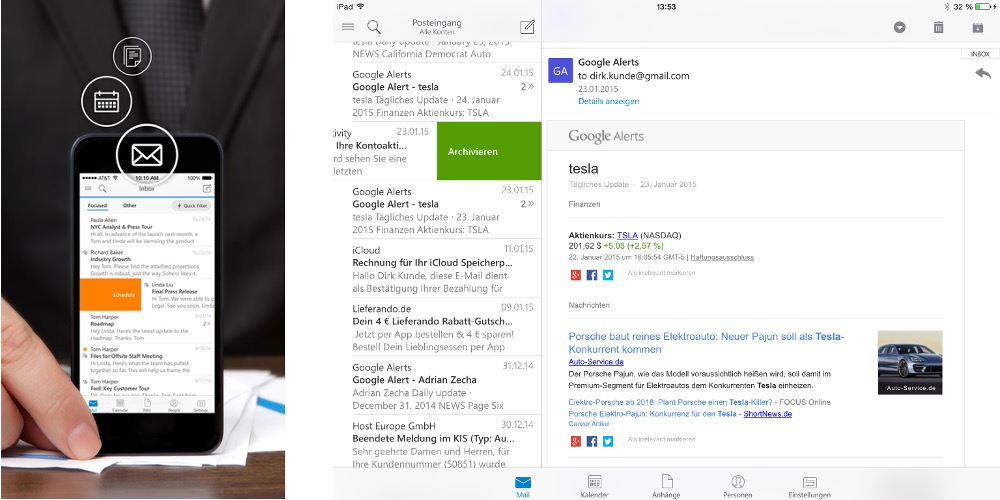Tap the green Archivieren swipe button
Image resolution: width=1000 pixels, height=500 pixels.
[x=489, y=151]
